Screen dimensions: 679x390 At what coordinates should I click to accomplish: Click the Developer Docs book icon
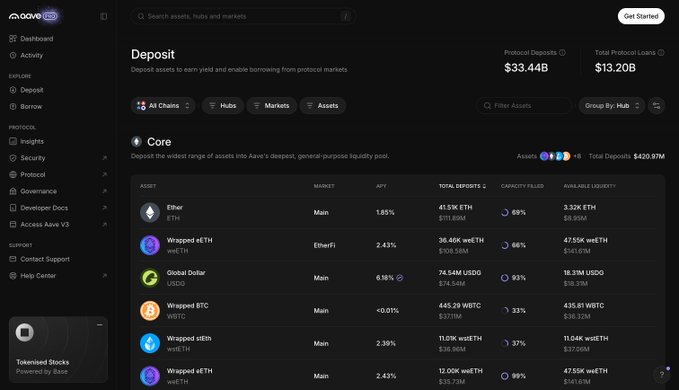click(x=13, y=208)
